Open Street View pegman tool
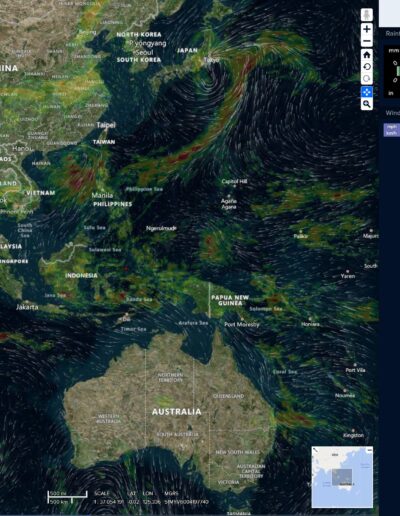The height and width of the screenshot is (516, 400). pyautogui.click(x=367, y=15)
